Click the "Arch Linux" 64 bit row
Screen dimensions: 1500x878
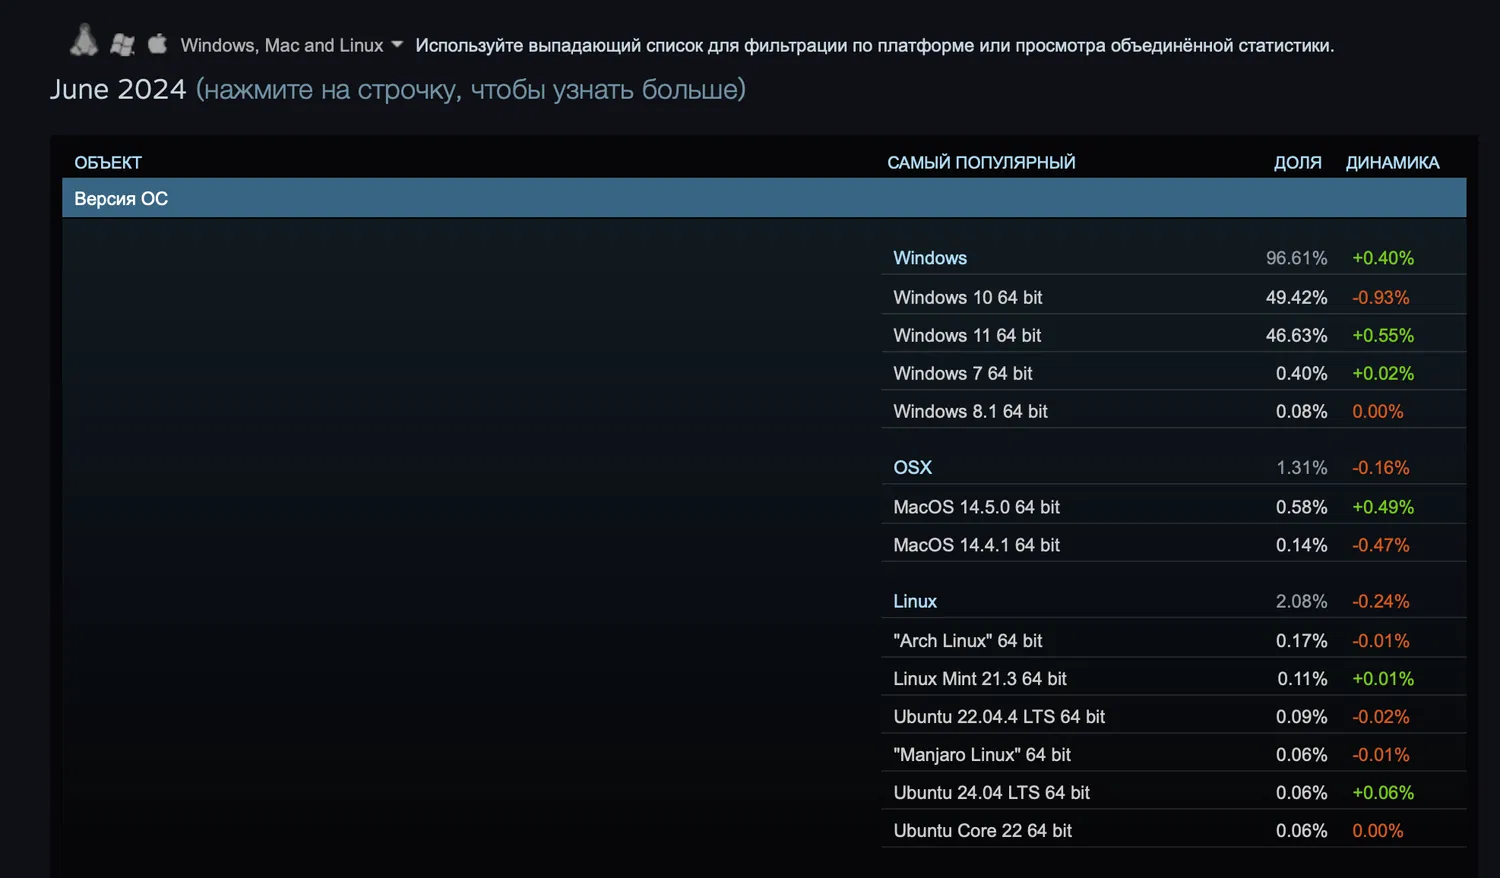click(1174, 640)
